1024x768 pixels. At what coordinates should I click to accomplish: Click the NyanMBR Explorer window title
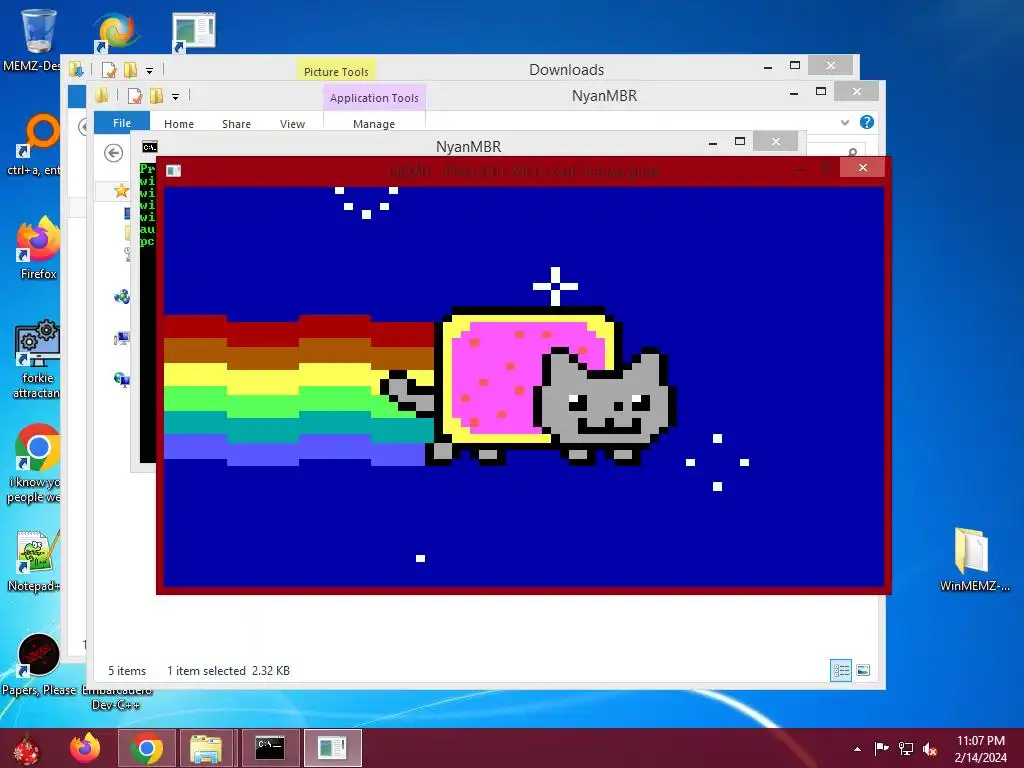604,95
